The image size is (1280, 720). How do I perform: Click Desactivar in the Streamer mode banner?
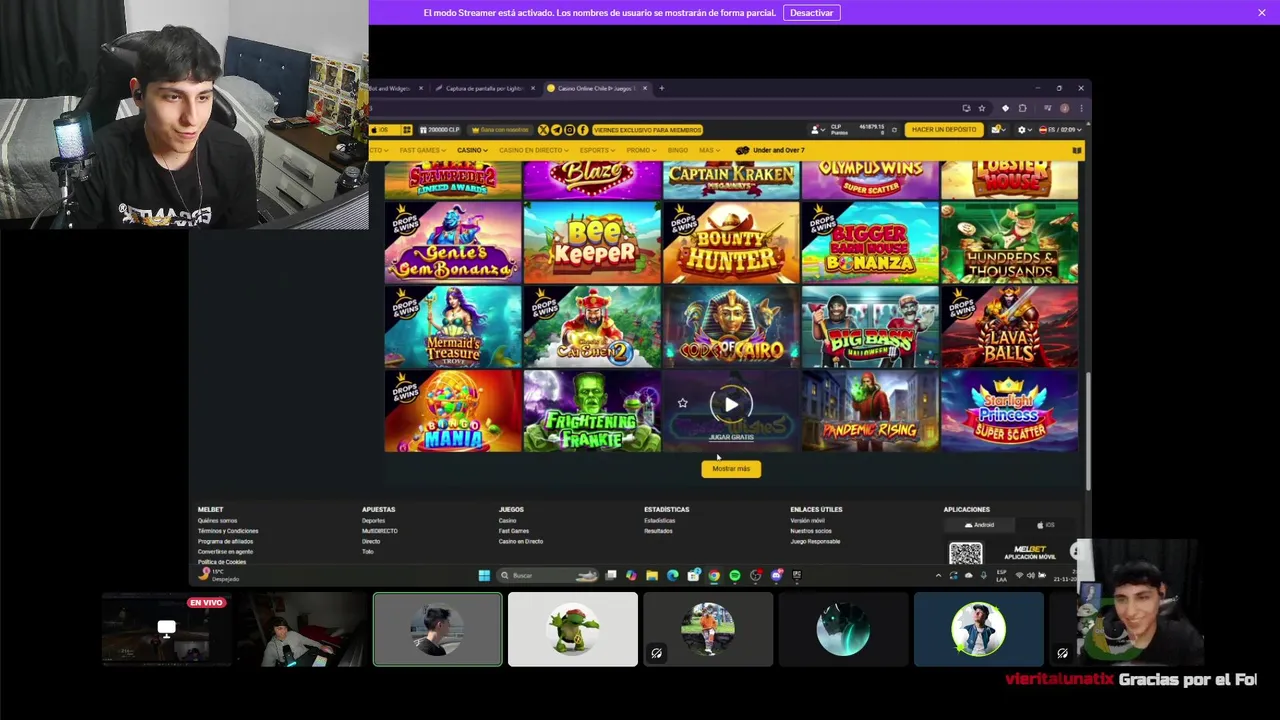pos(811,13)
